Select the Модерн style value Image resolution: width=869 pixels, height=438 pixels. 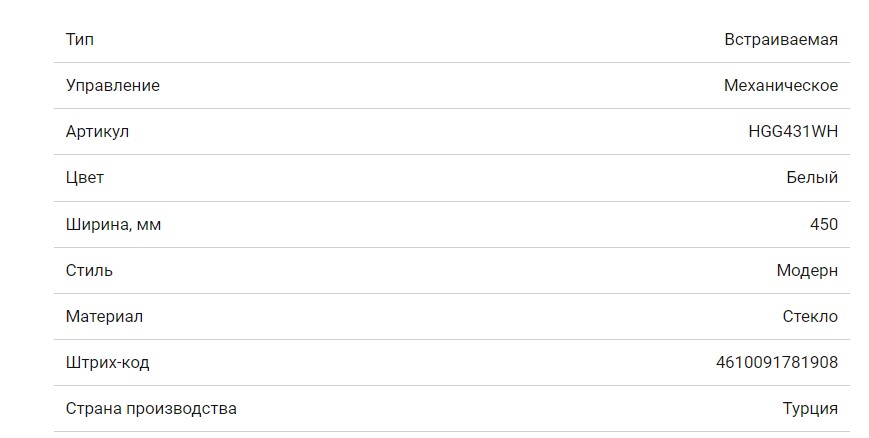pyautogui.click(x=807, y=270)
